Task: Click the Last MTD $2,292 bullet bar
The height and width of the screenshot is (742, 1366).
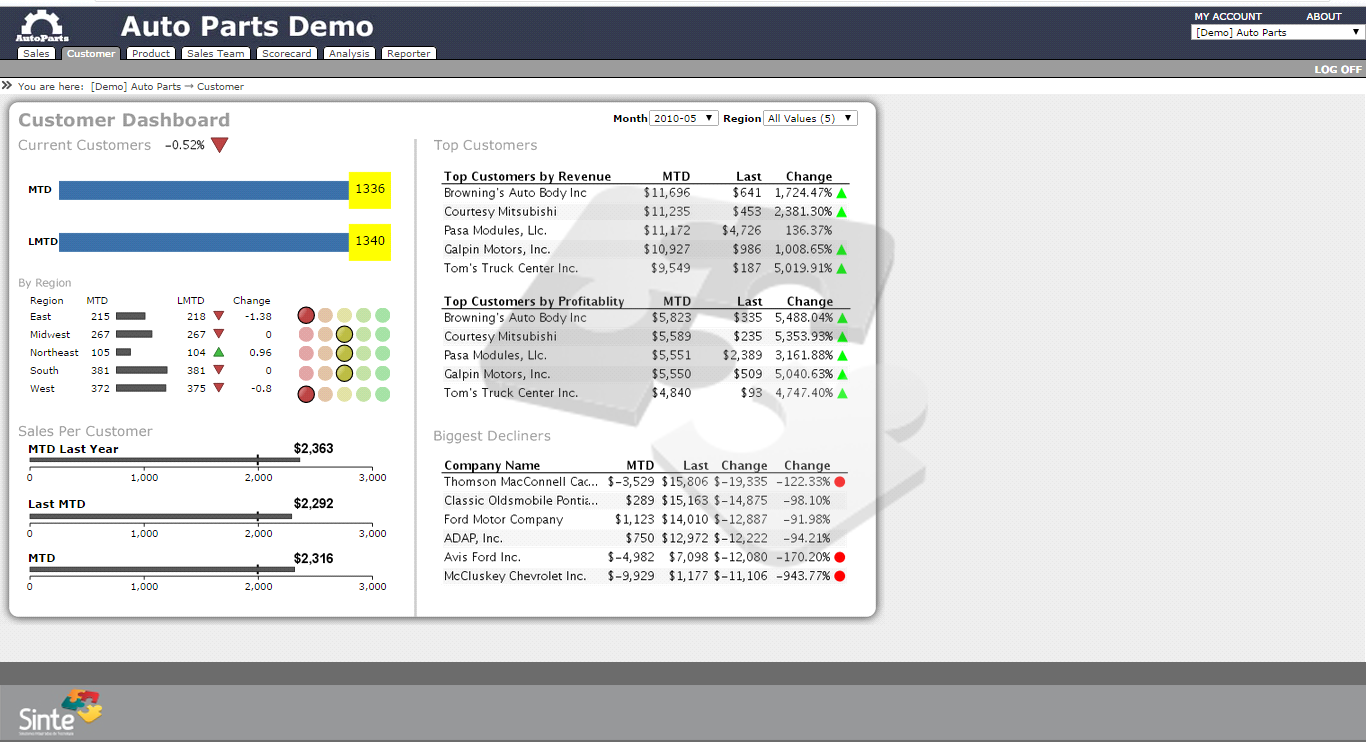Action: [x=161, y=516]
